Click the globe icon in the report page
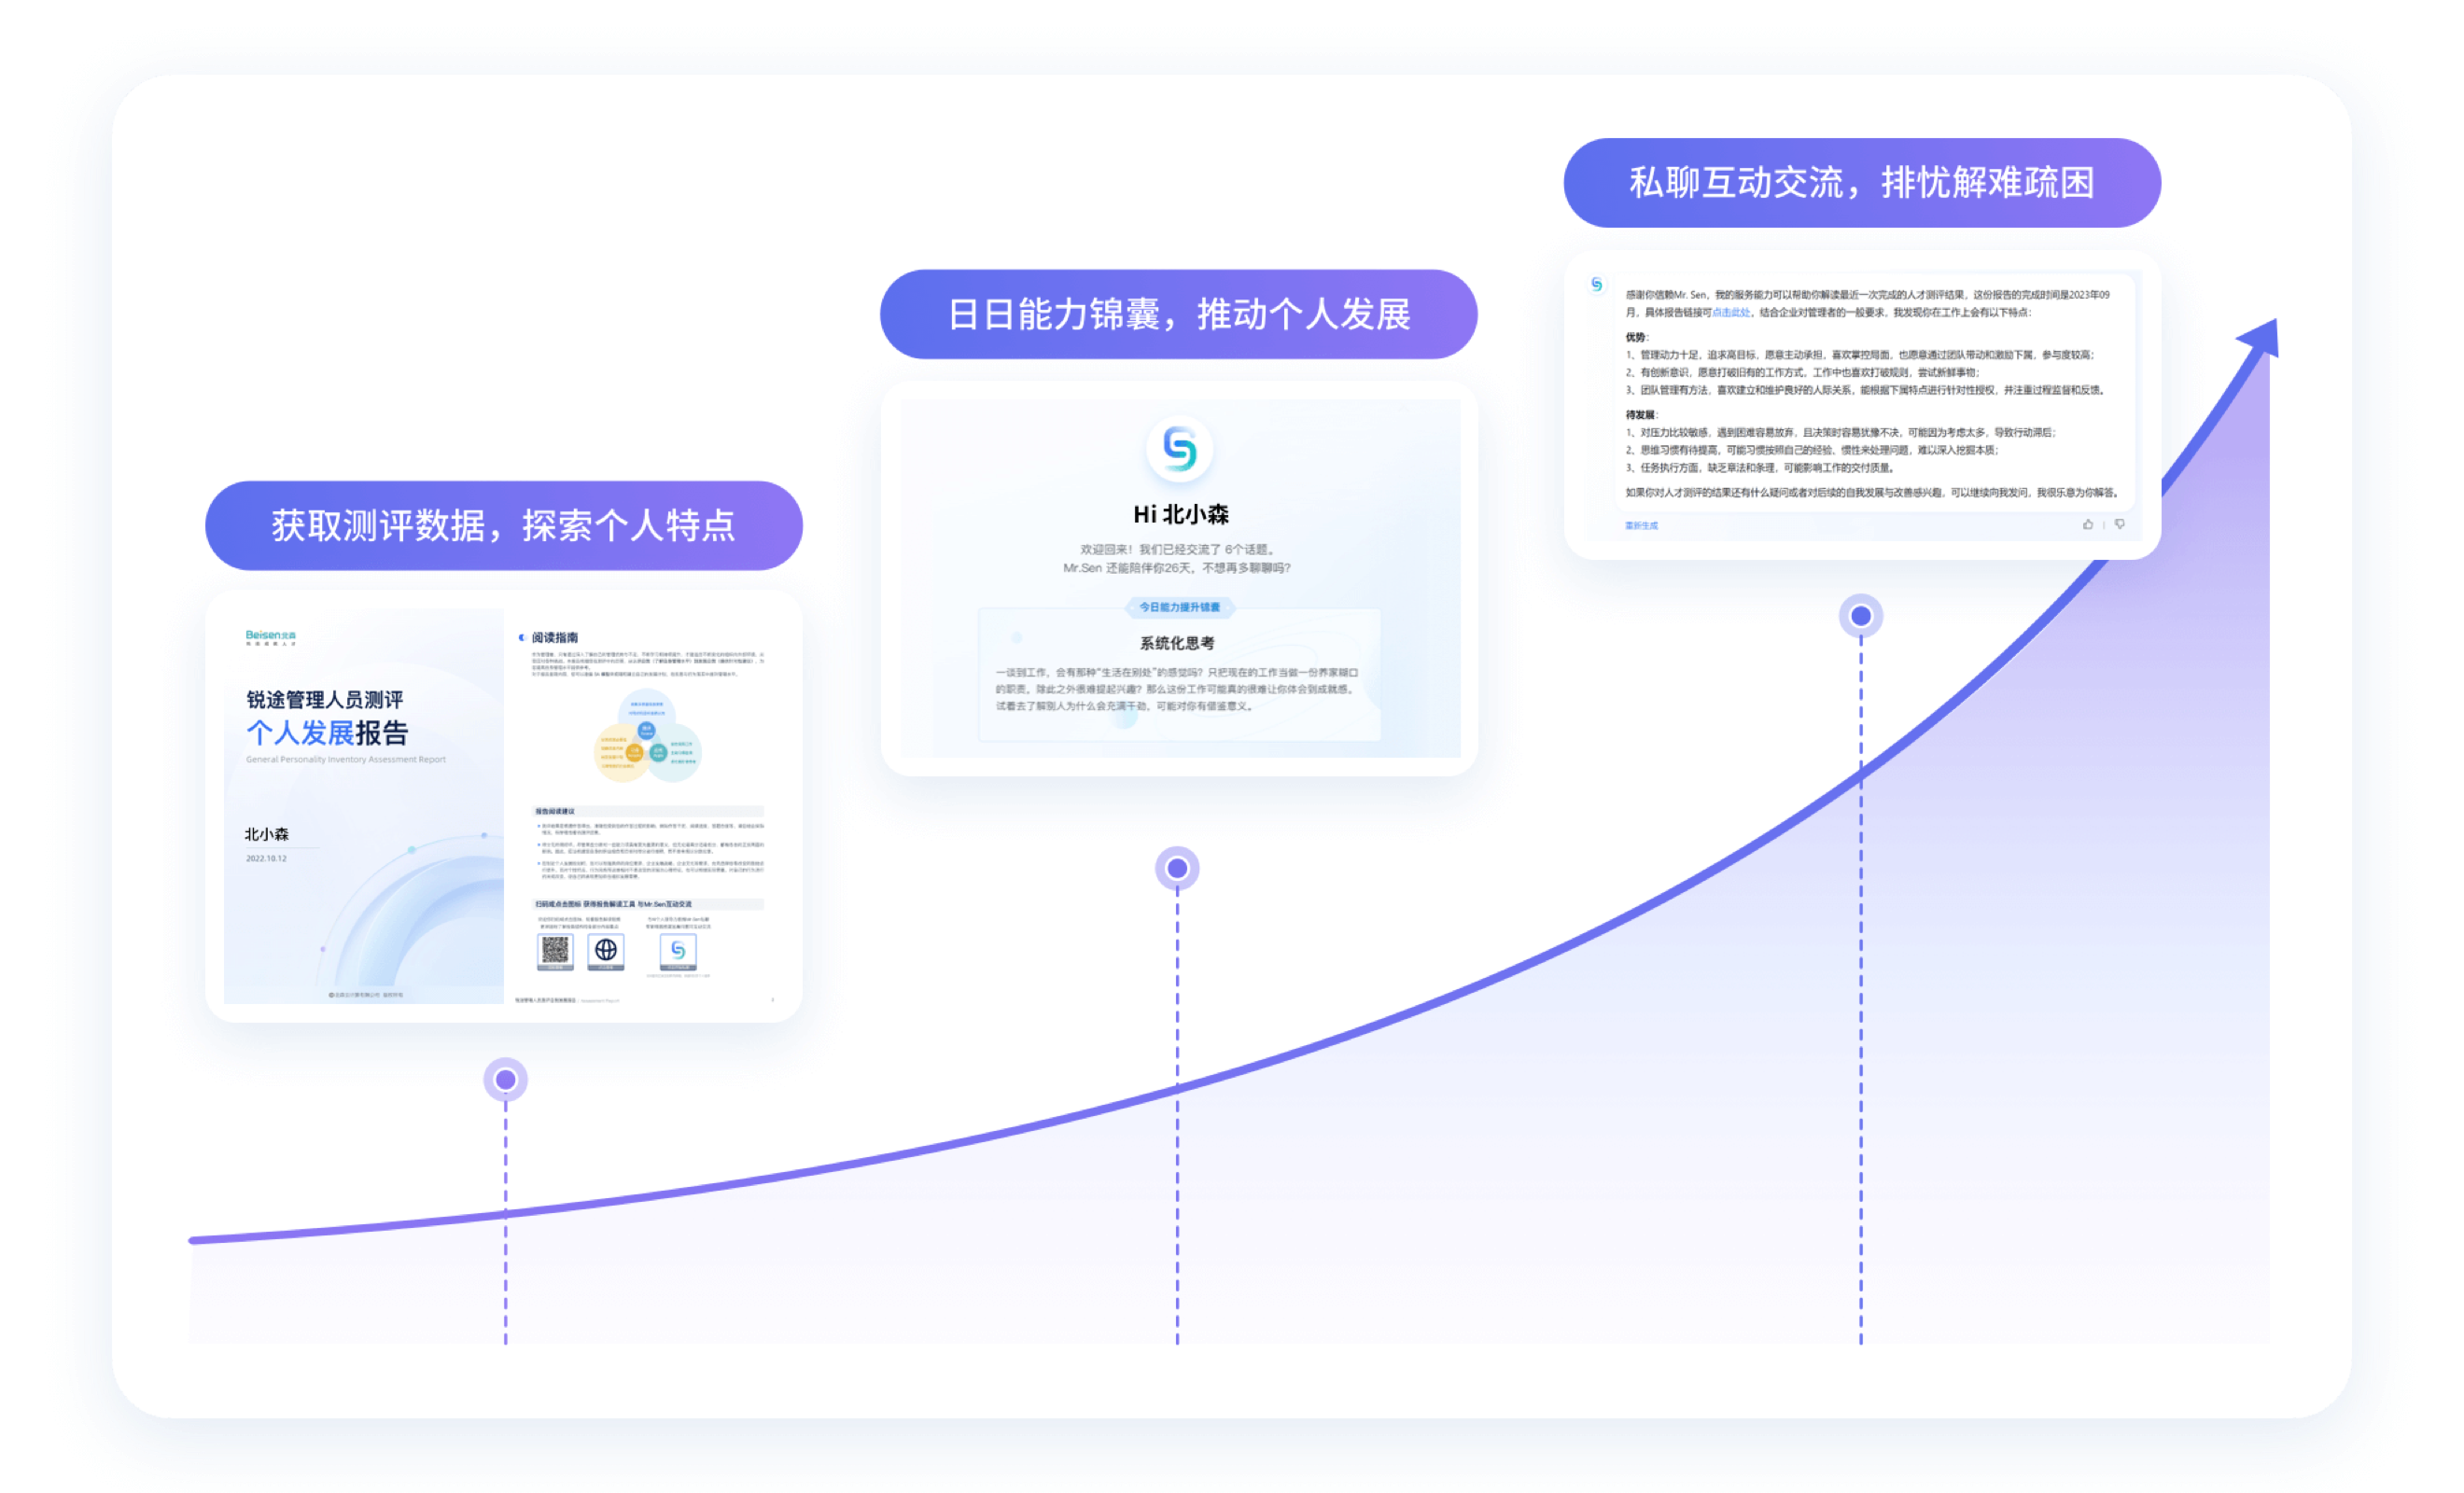The width and height of the screenshot is (2464, 1493). point(606,950)
